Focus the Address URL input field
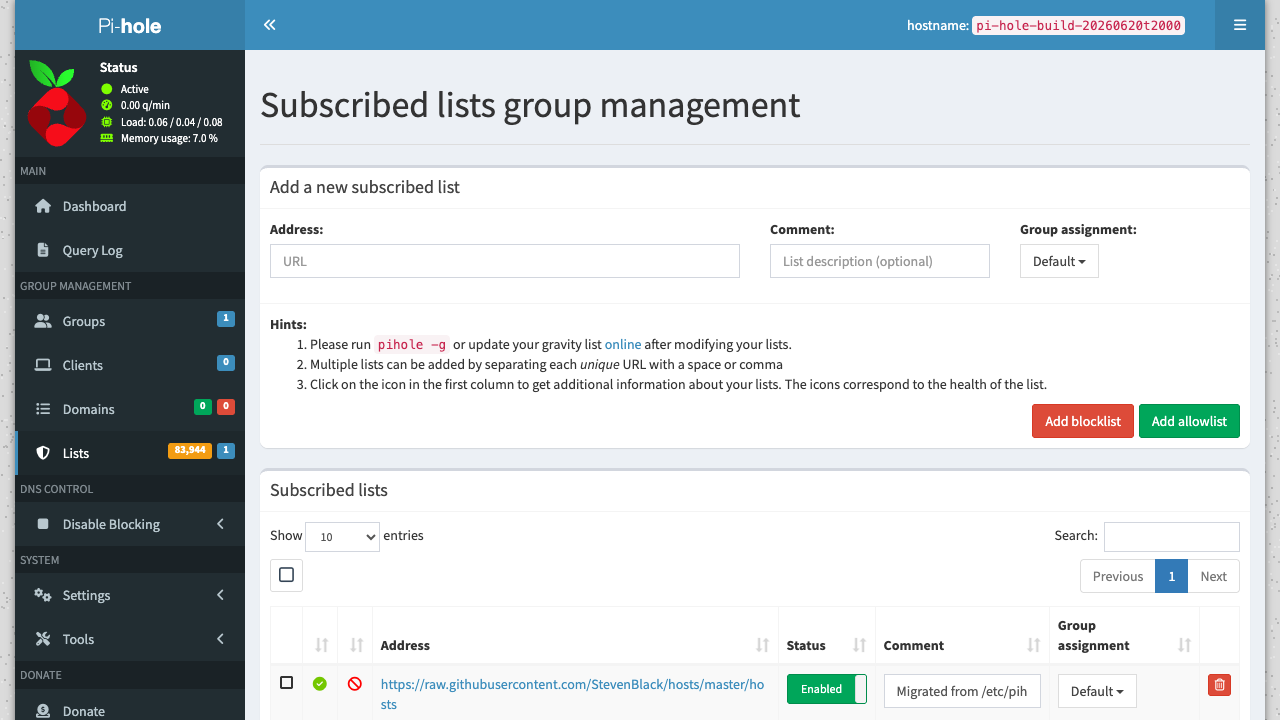The image size is (1280, 720). click(x=505, y=261)
